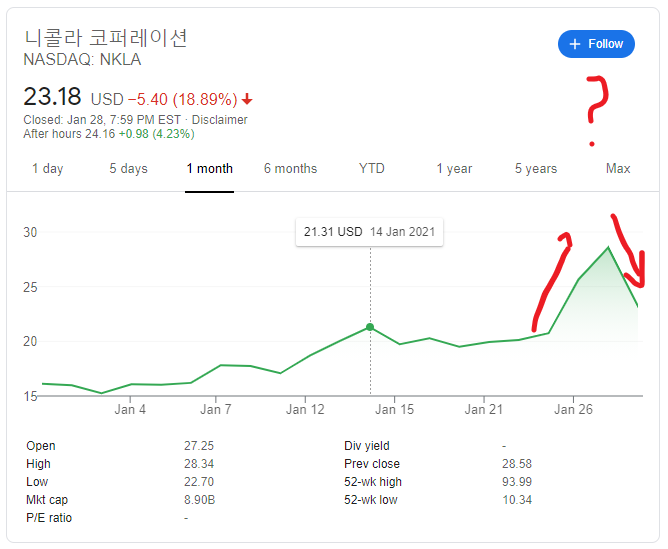
Task: Click the 20 y-axis label
Action: tap(30, 342)
